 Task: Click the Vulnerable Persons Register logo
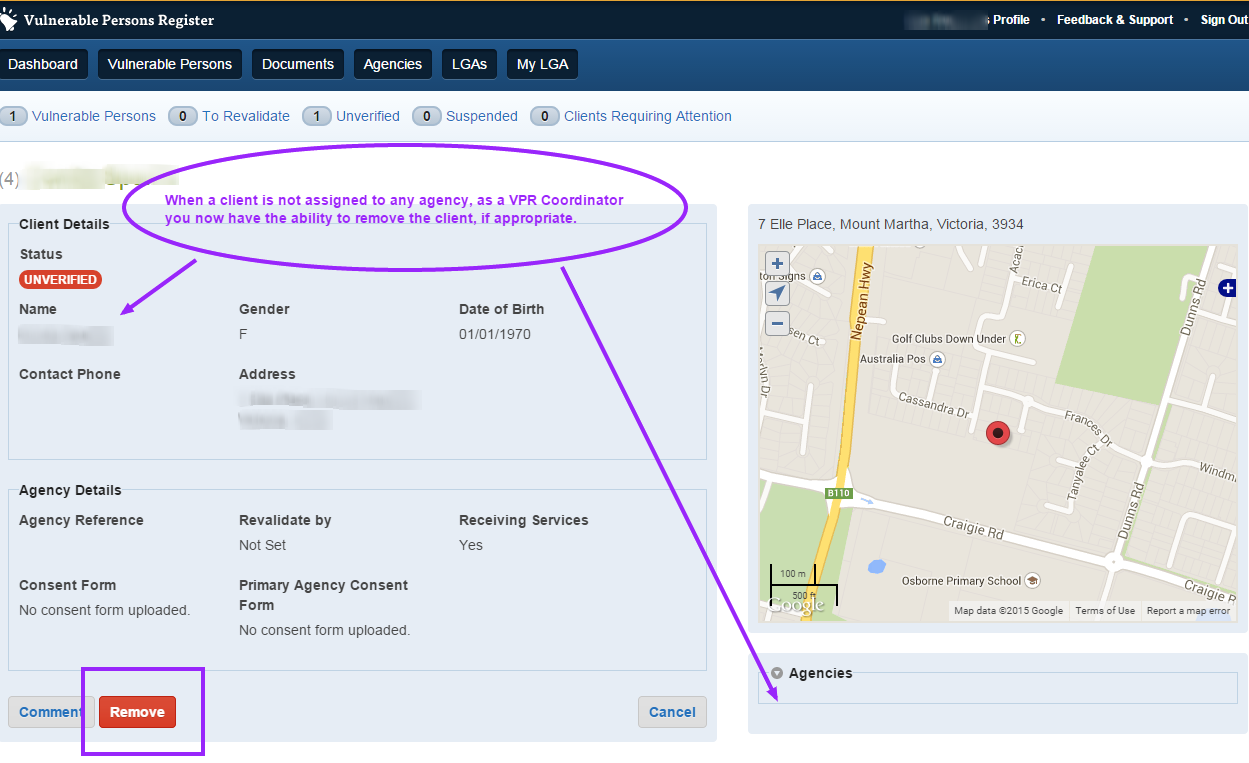click(9, 20)
